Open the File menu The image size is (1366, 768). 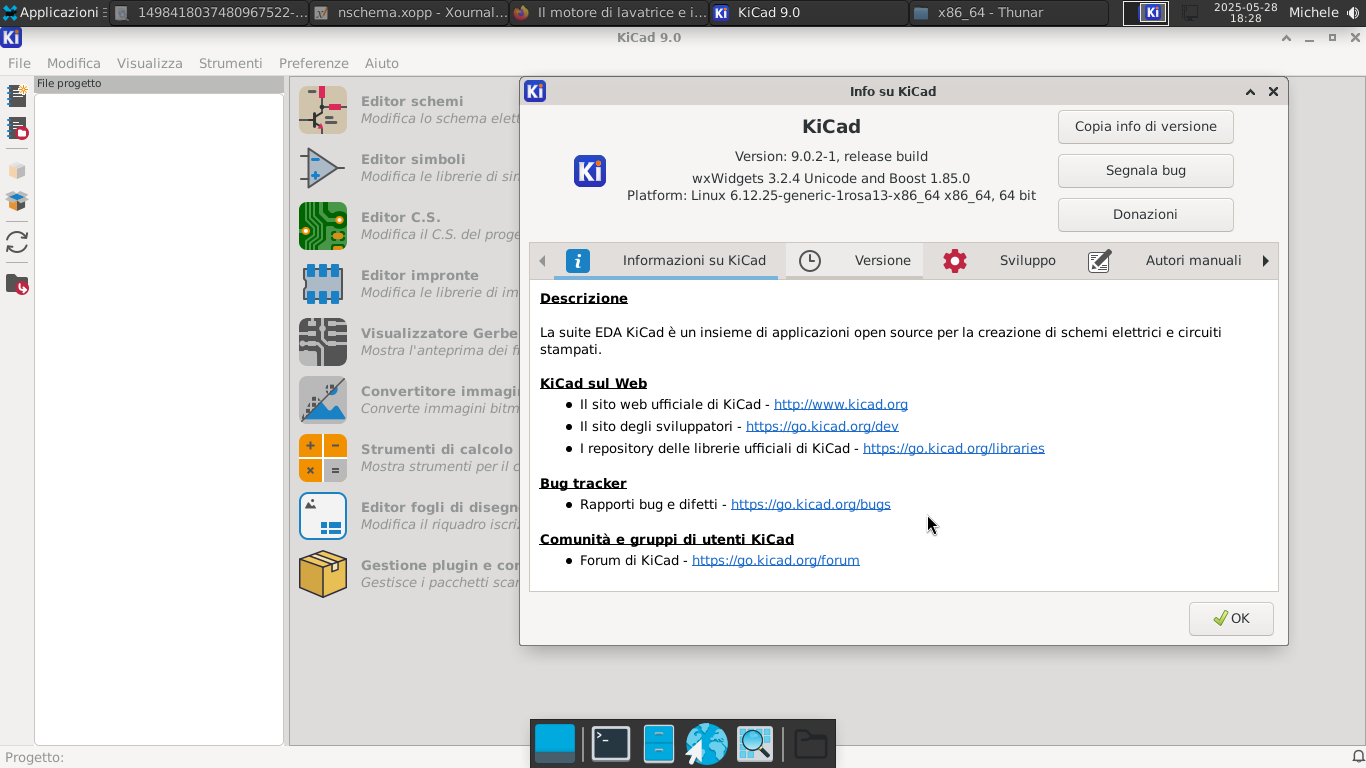click(19, 63)
